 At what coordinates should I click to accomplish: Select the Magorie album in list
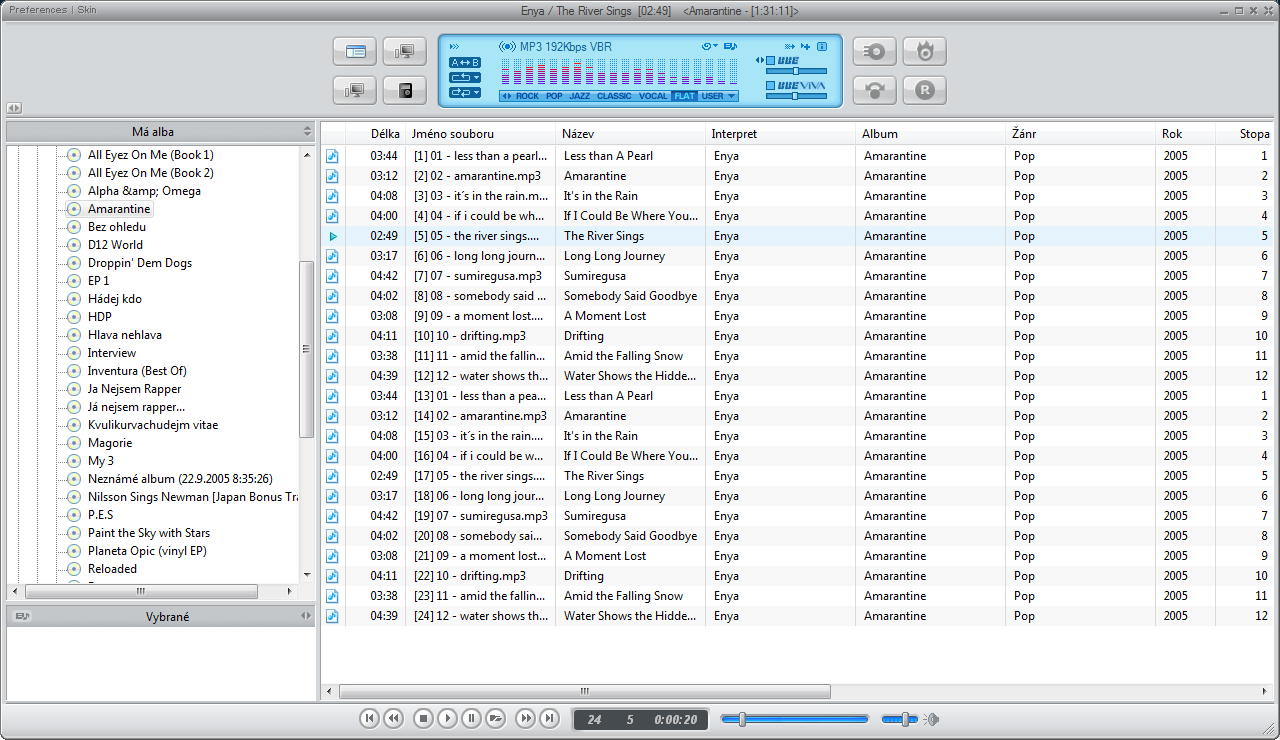pyautogui.click(x=109, y=443)
